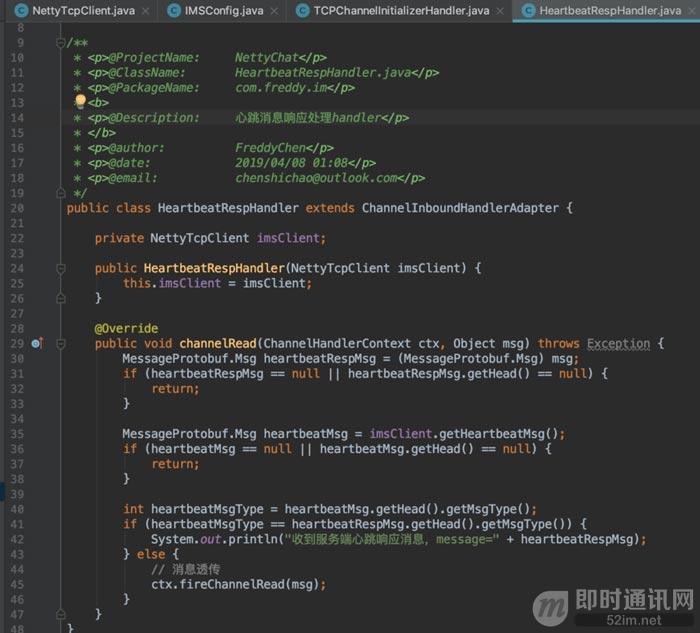Screen dimensions: 700x633
Task: Switch to the IMSConfig.java tab
Action: pos(224,11)
